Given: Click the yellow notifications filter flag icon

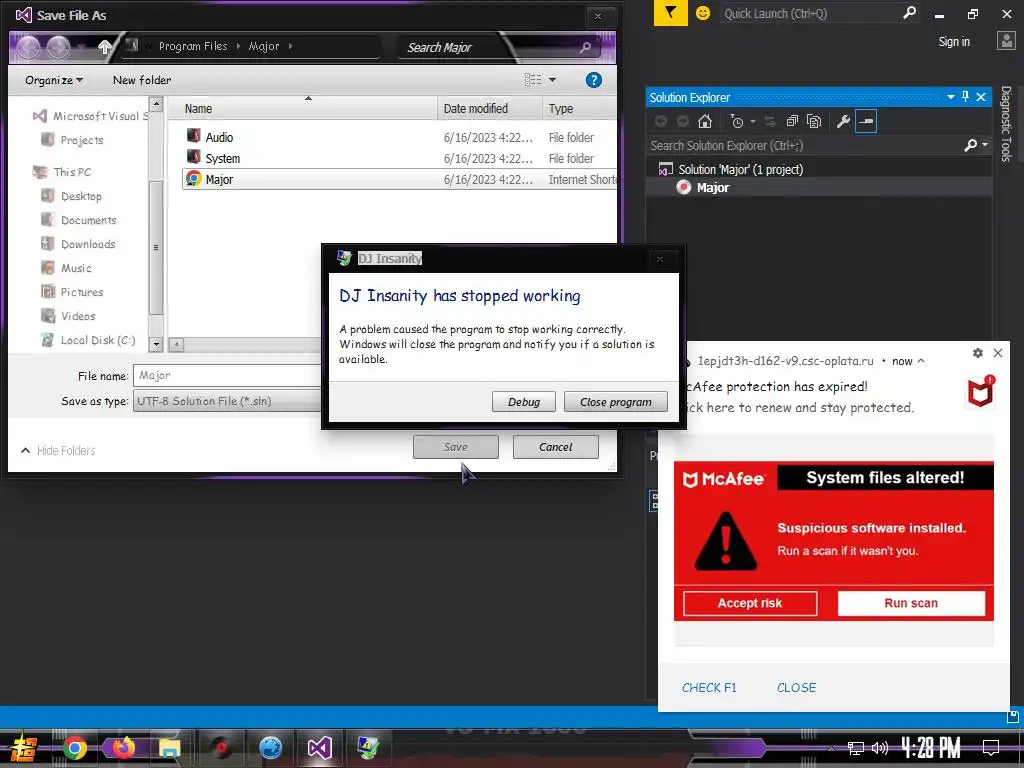Looking at the screenshot, I should pos(671,13).
